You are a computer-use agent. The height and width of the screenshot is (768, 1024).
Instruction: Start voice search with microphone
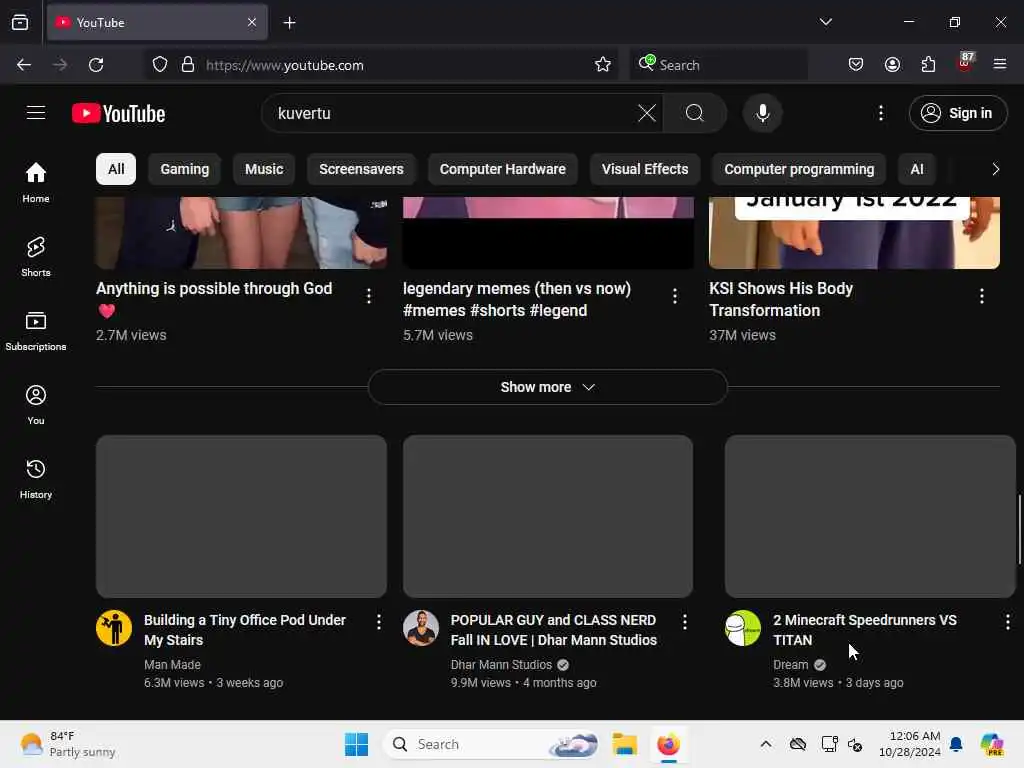pyautogui.click(x=762, y=113)
